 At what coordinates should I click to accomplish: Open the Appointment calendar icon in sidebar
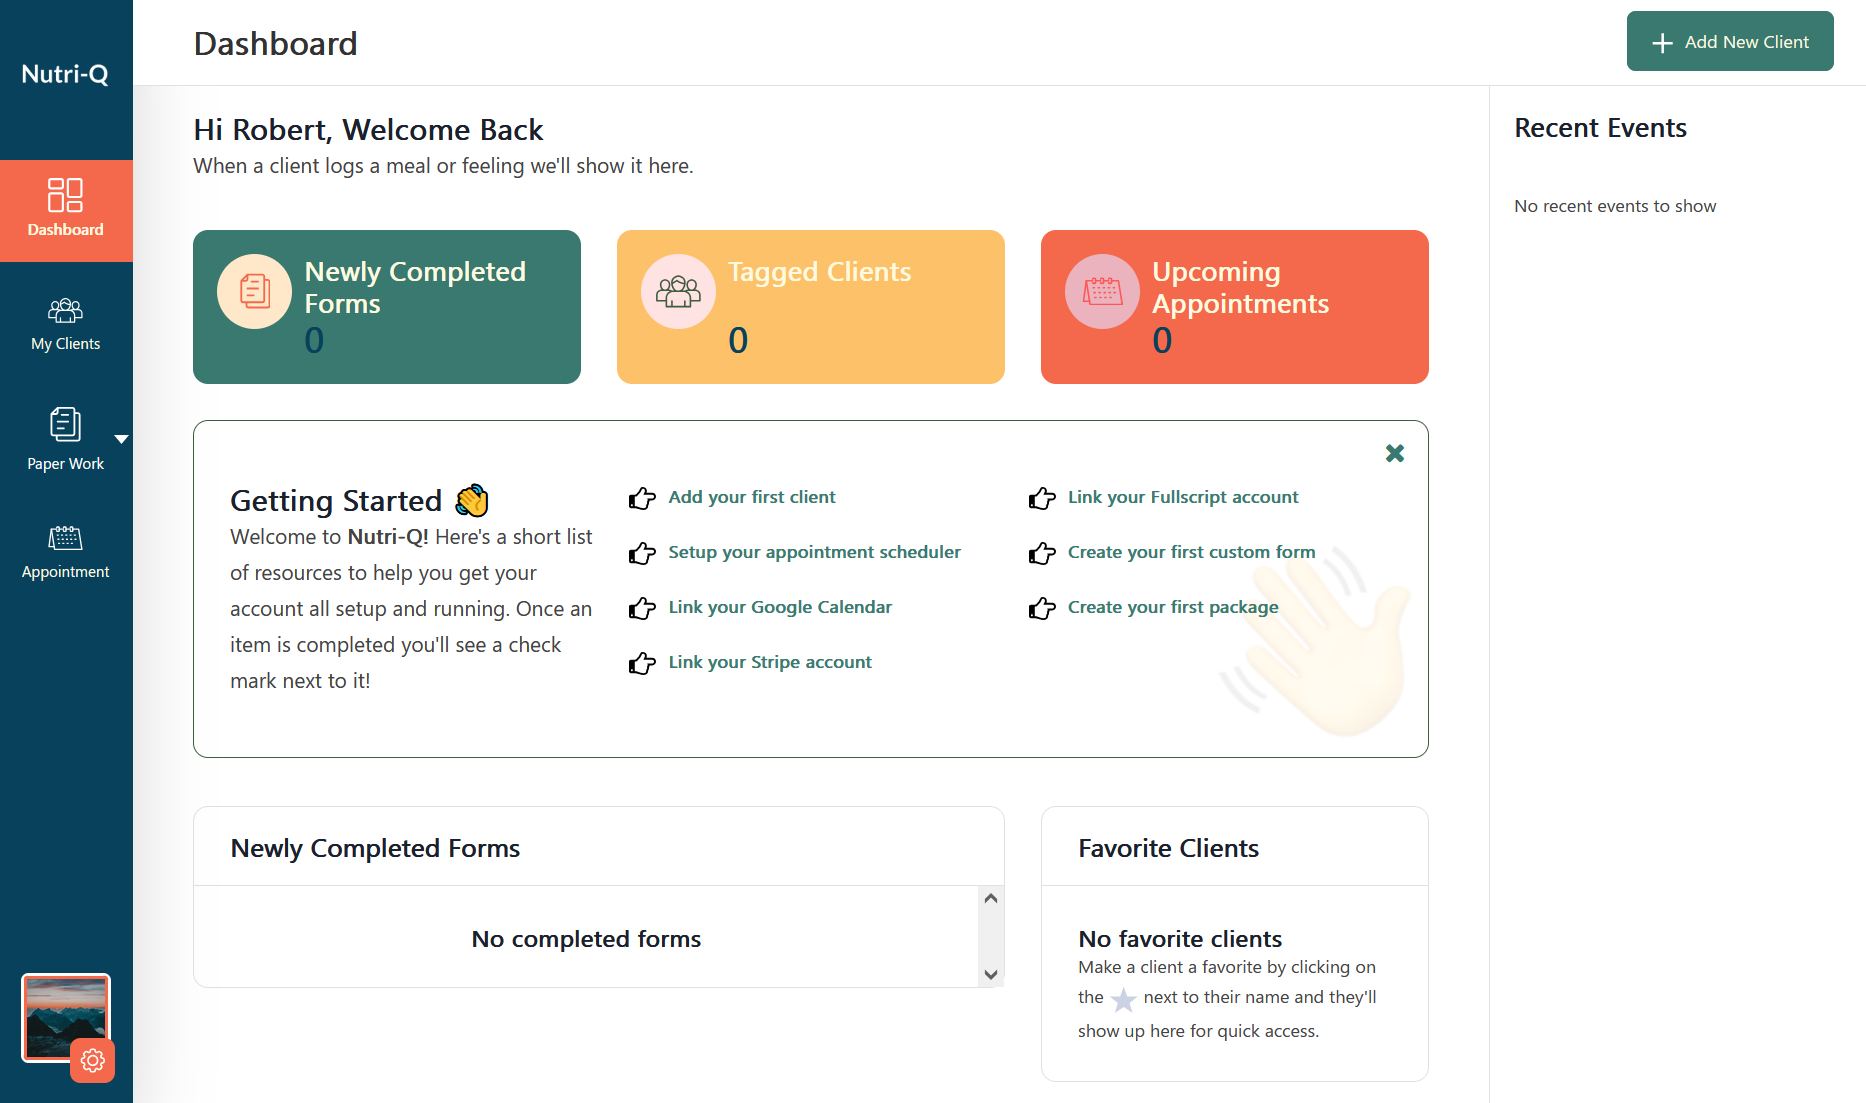[65, 538]
